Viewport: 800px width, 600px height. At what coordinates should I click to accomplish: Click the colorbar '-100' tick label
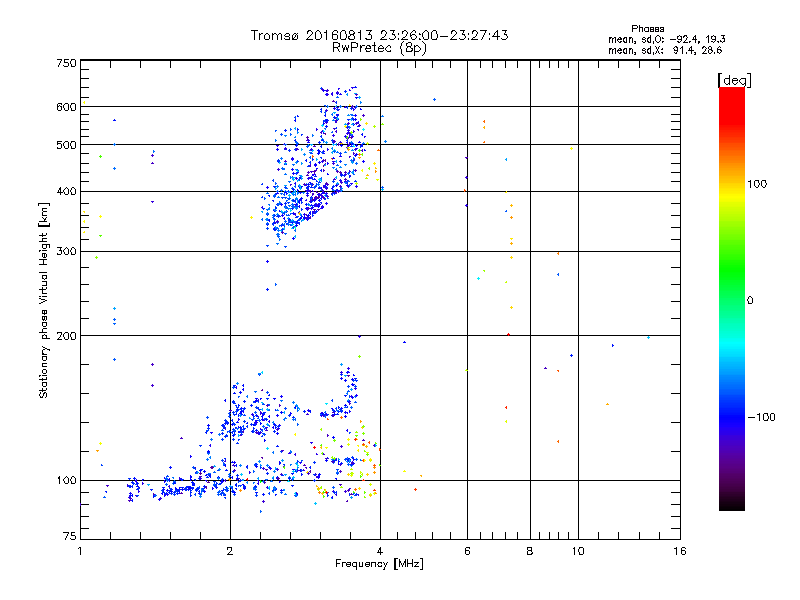point(761,417)
